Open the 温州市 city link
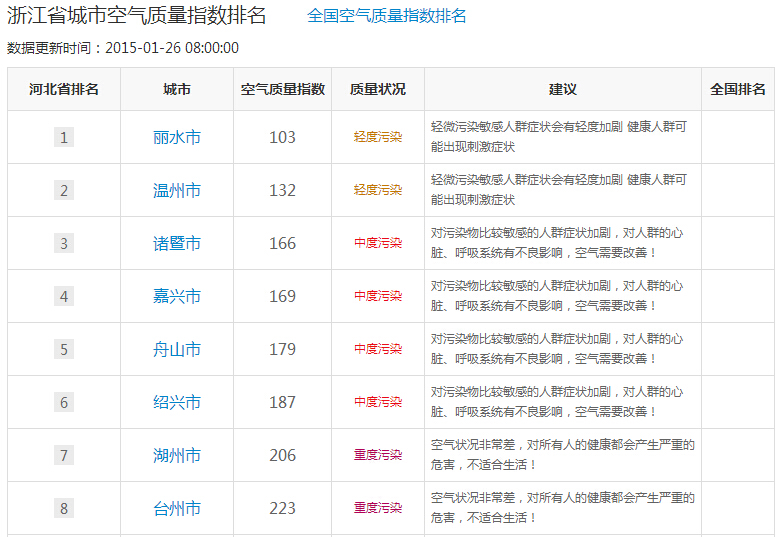The width and height of the screenshot is (782, 537). click(x=177, y=190)
